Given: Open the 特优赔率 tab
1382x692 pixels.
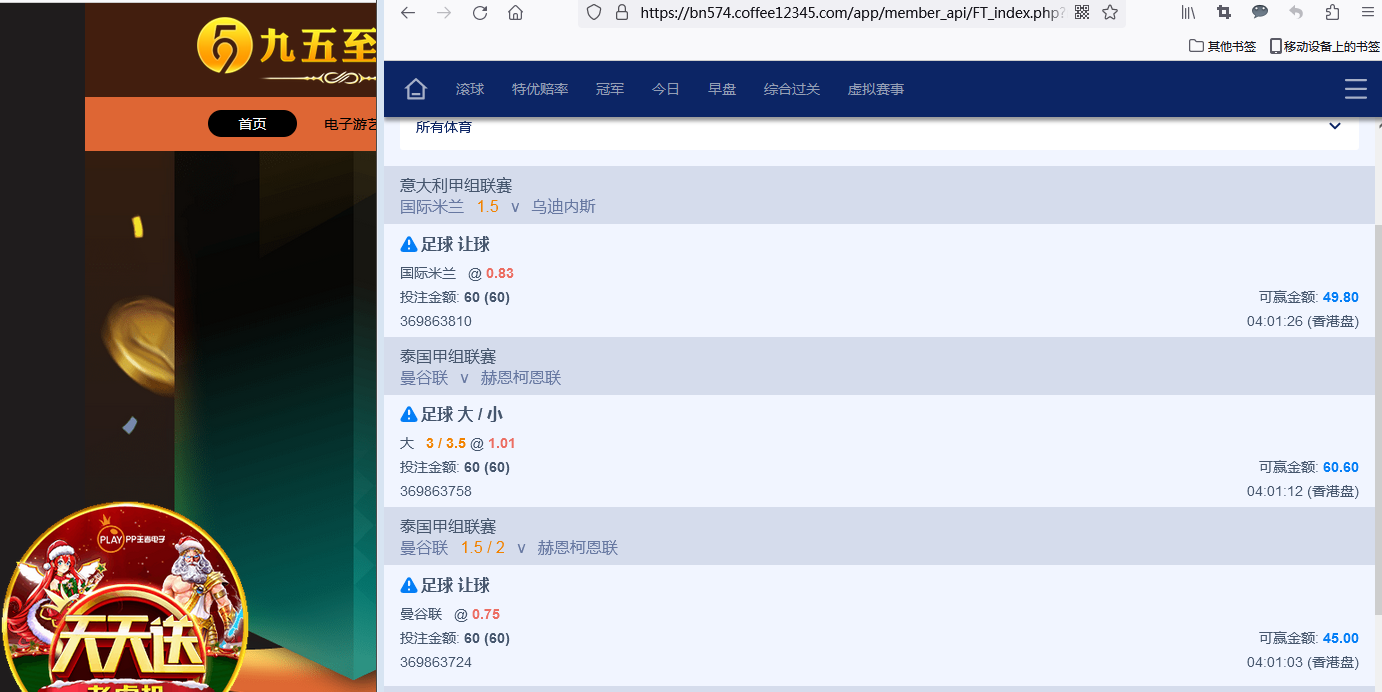Looking at the screenshot, I should click(540, 89).
